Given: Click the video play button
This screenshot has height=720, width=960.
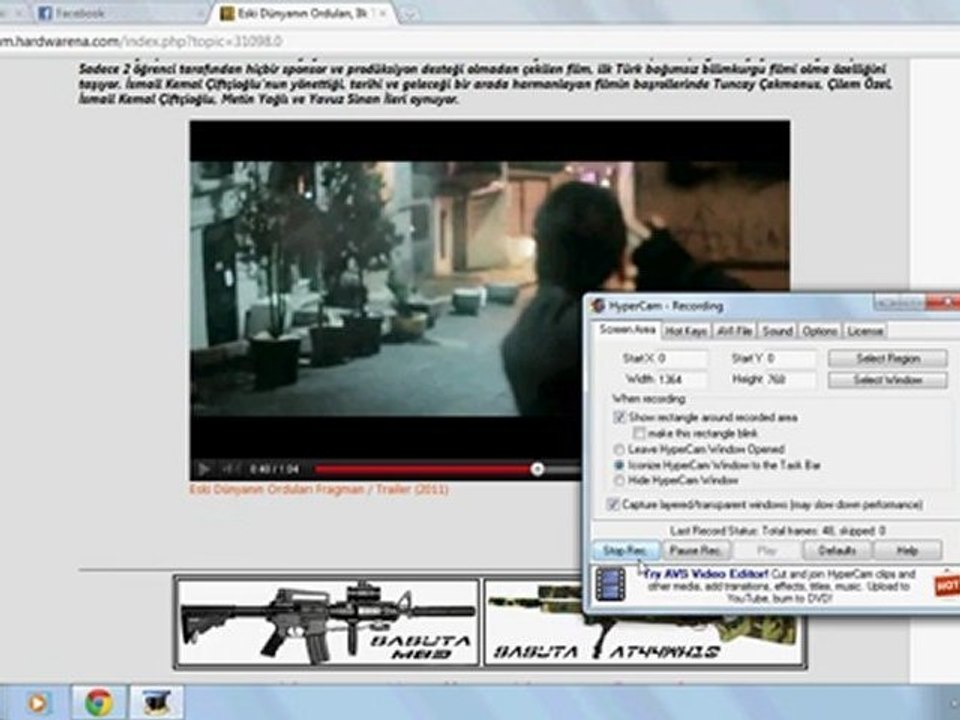Looking at the screenshot, I should pyautogui.click(x=204, y=468).
